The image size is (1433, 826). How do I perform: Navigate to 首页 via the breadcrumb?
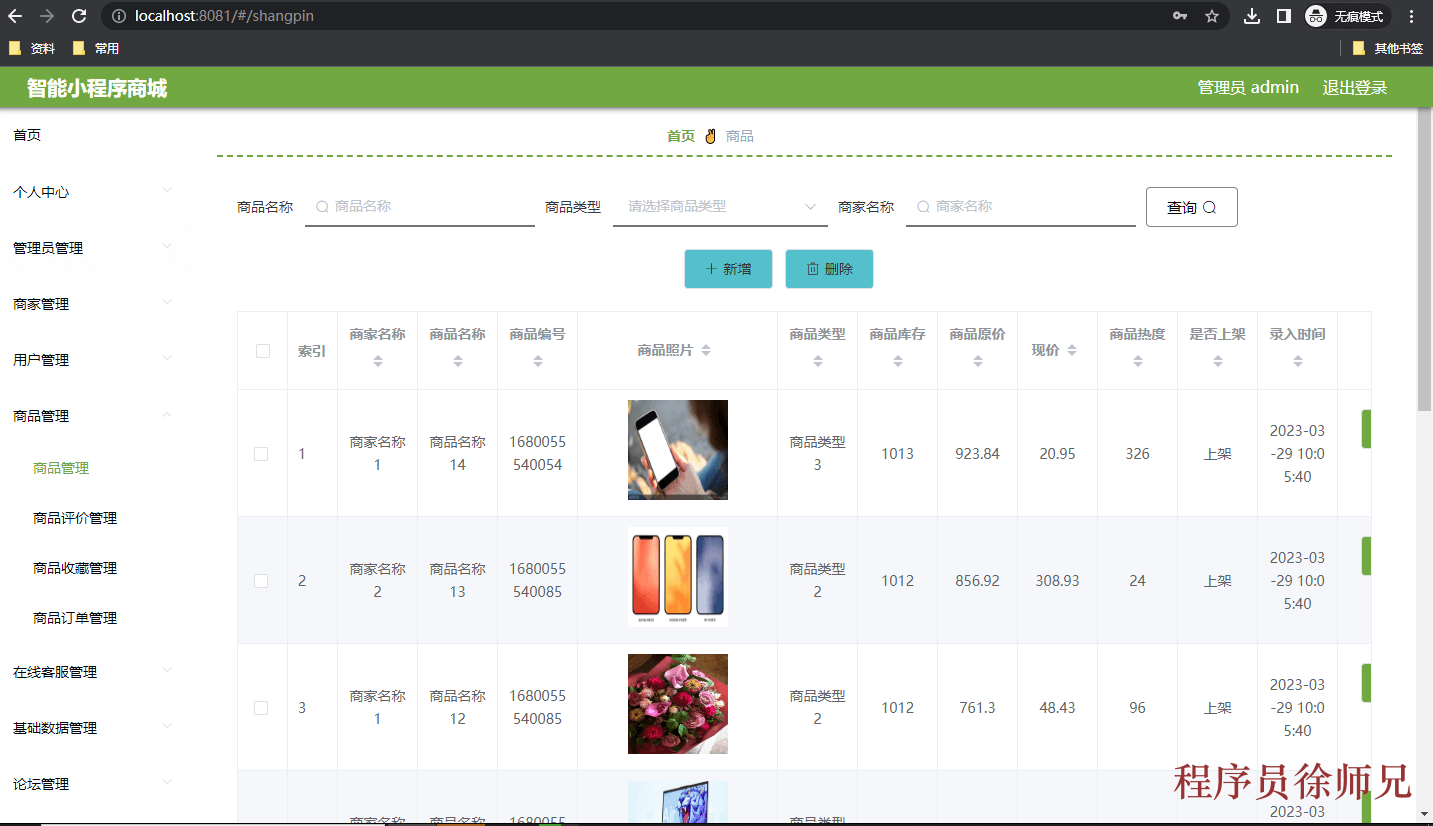coord(679,135)
